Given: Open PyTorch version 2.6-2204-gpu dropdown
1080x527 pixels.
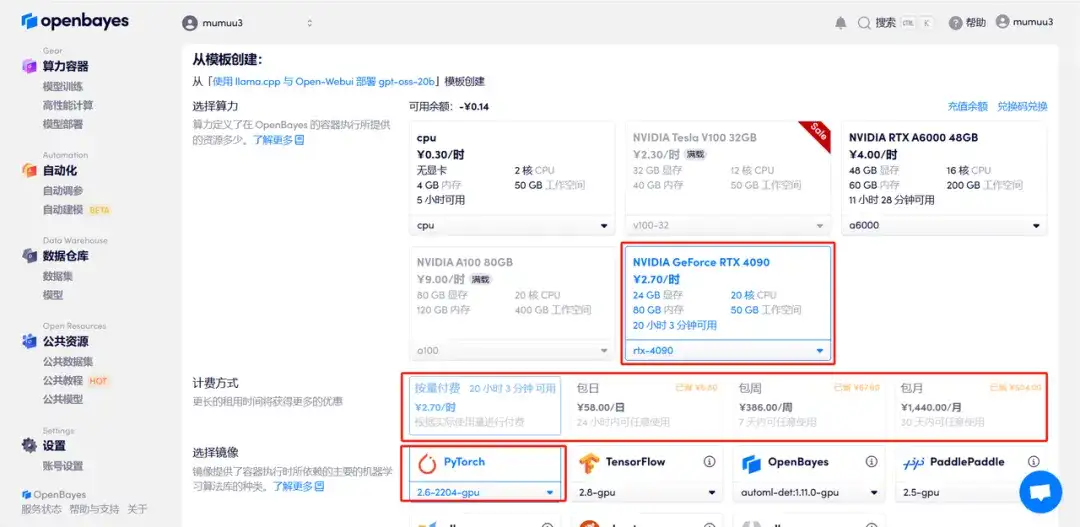Looking at the screenshot, I should coord(485,493).
